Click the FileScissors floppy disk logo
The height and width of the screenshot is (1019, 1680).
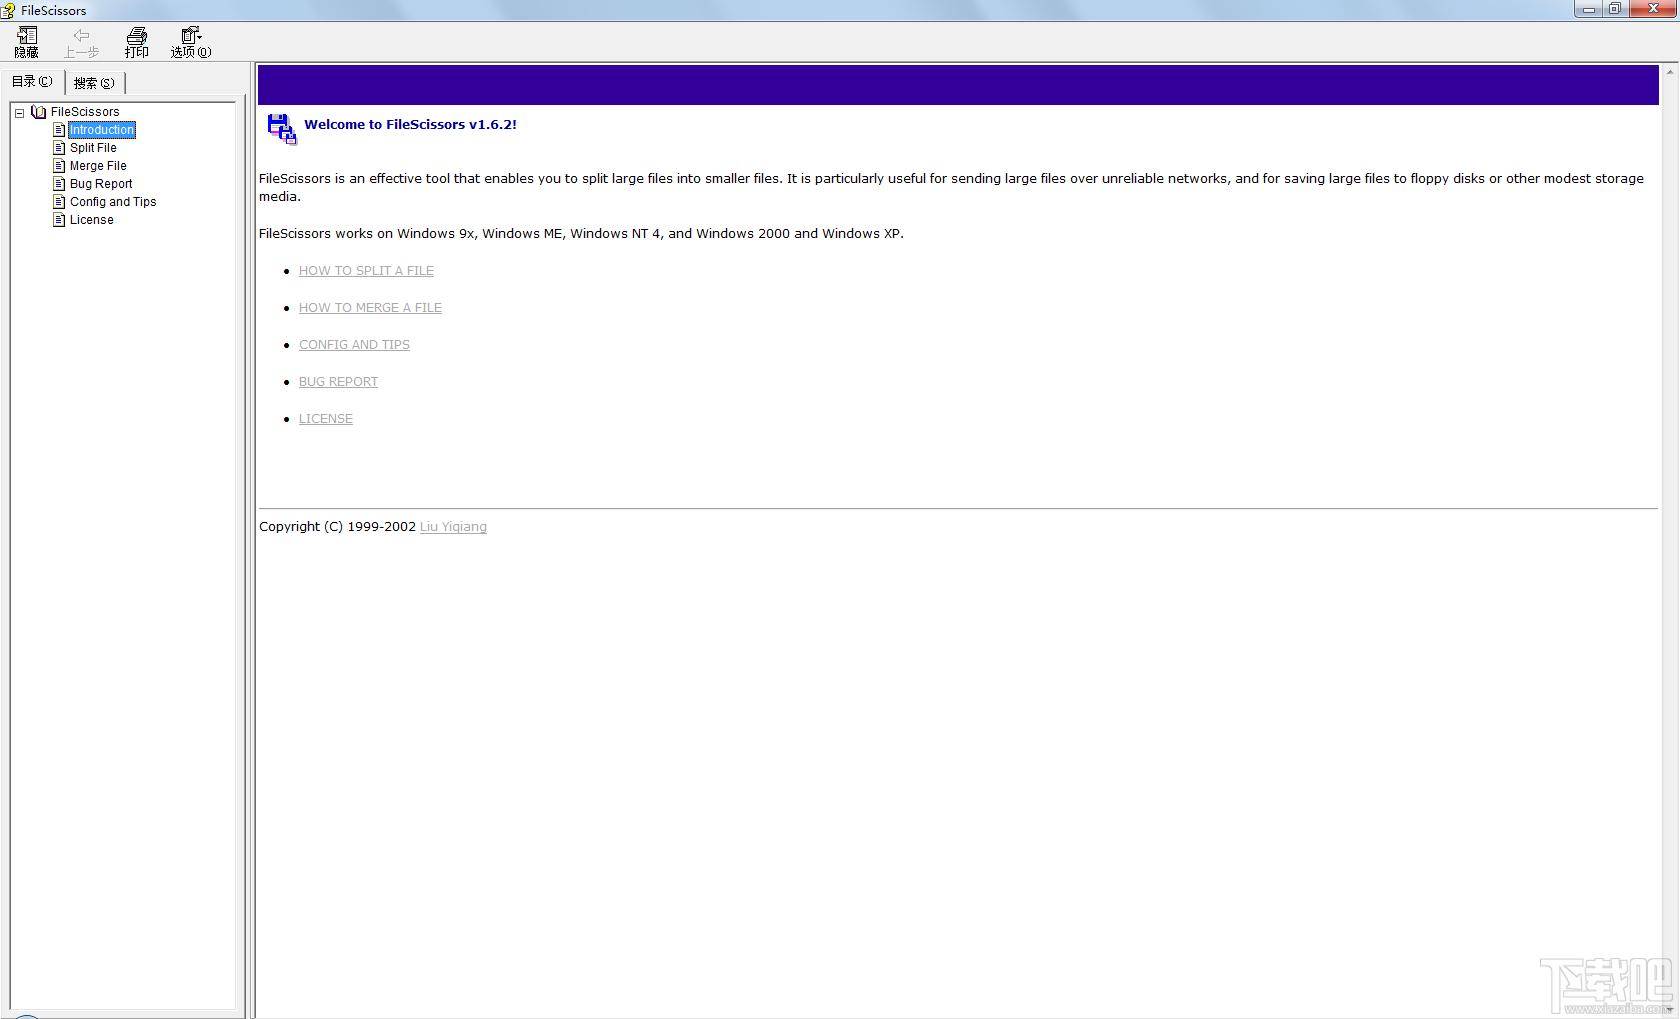pyautogui.click(x=282, y=129)
